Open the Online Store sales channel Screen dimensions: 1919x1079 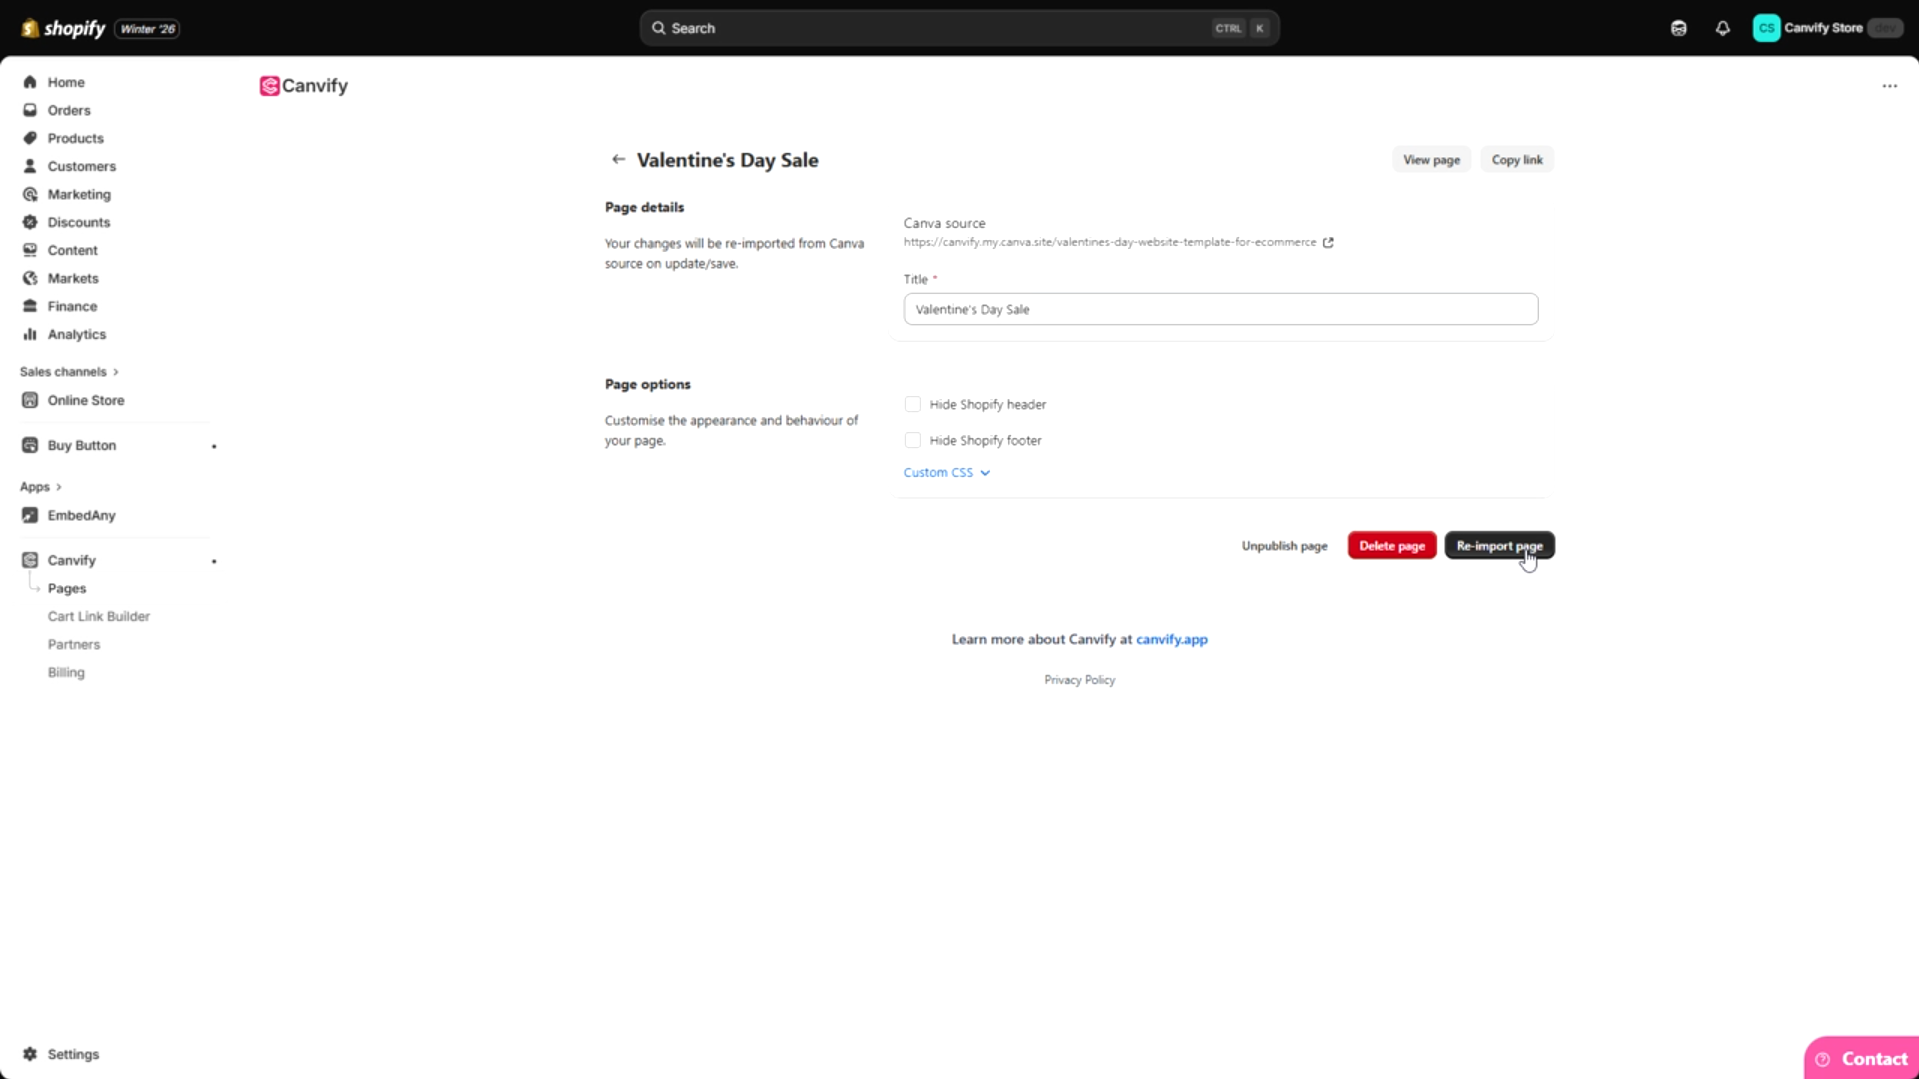click(85, 400)
